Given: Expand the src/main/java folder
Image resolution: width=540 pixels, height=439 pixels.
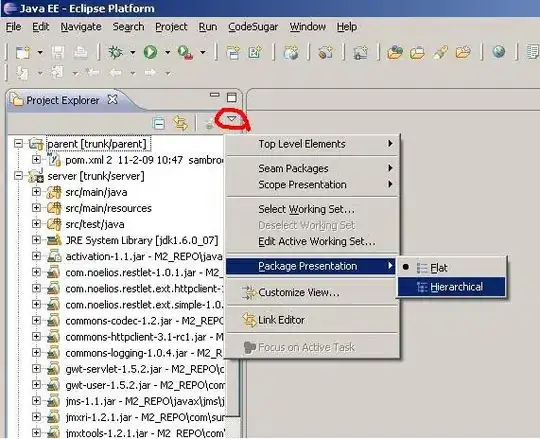Looking at the screenshot, I should (36, 192).
